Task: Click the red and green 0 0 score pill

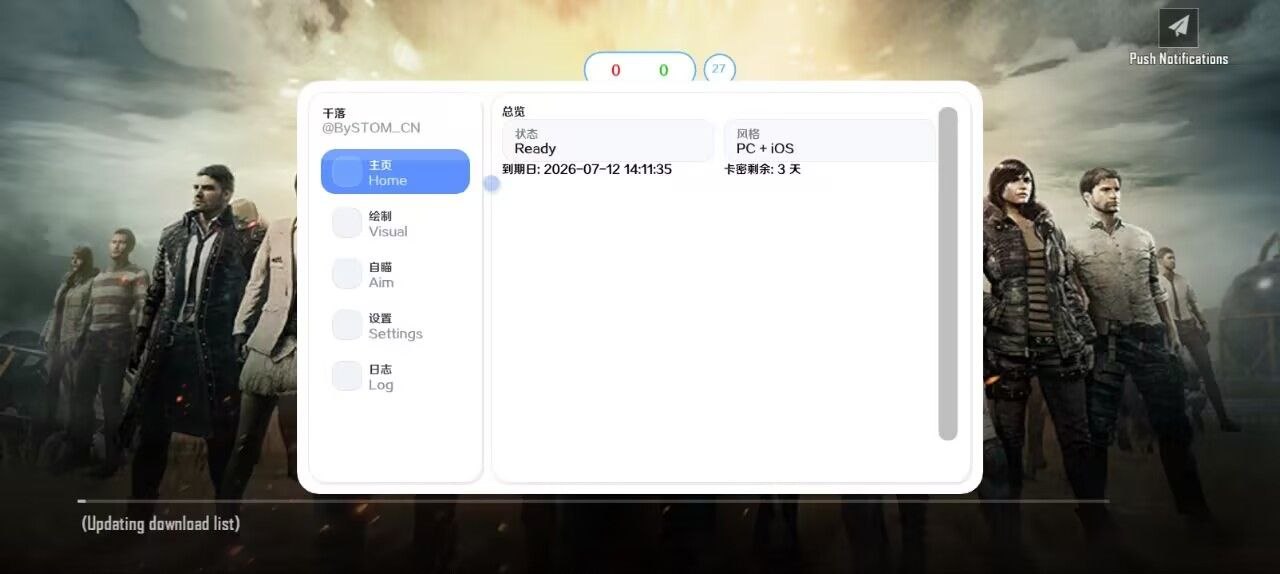Action: pyautogui.click(x=640, y=69)
